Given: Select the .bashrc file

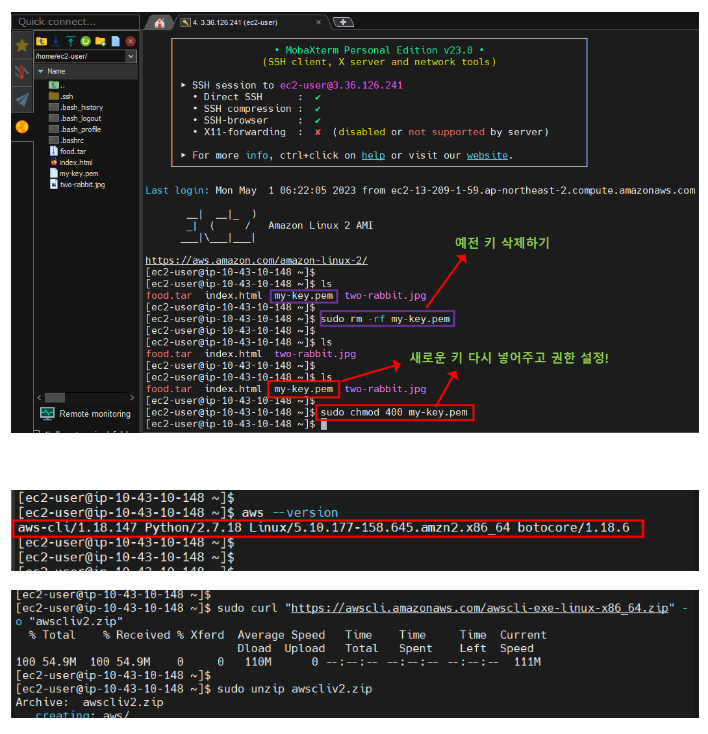Looking at the screenshot, I should (66, 140).
